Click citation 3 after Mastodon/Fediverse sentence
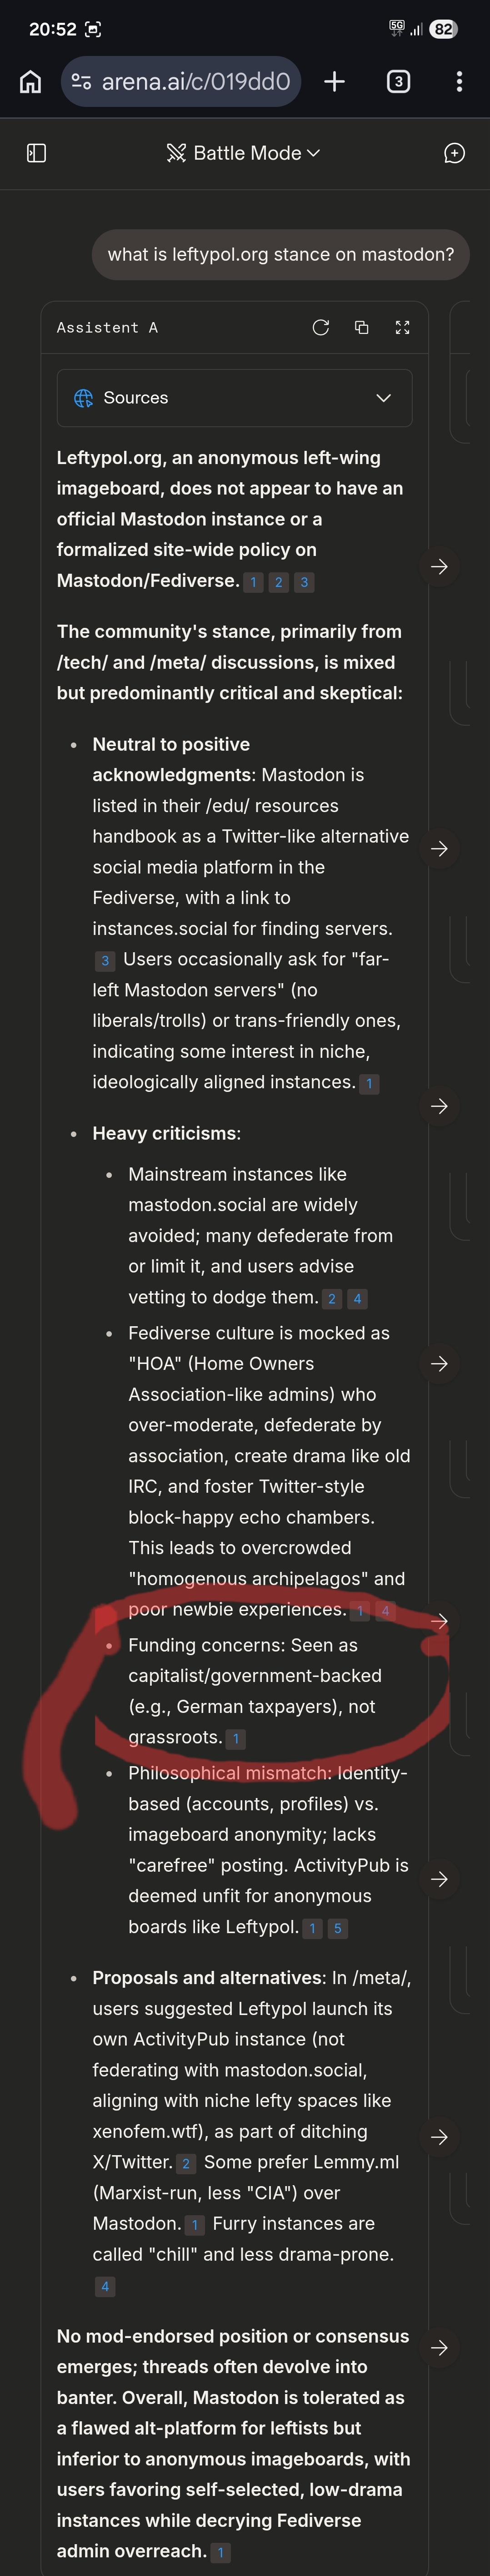490x2576 pixels. [x=304, y=582]
